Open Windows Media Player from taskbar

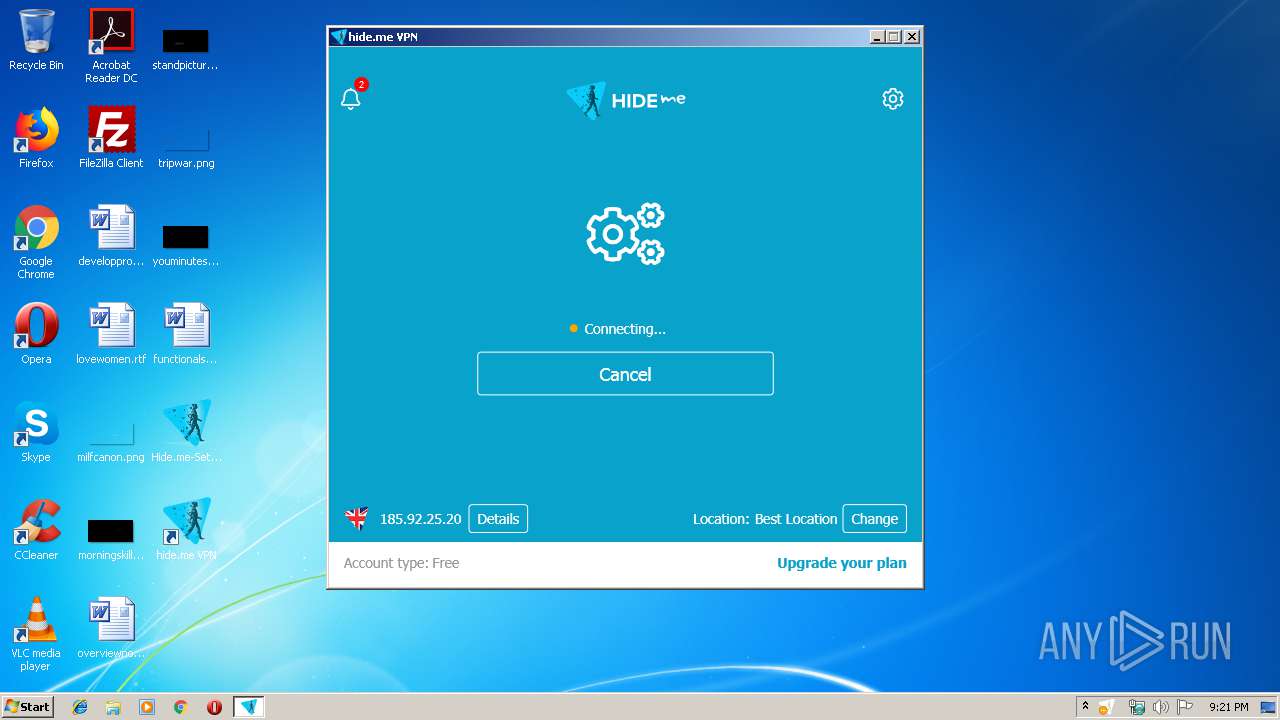click(147, 707)
